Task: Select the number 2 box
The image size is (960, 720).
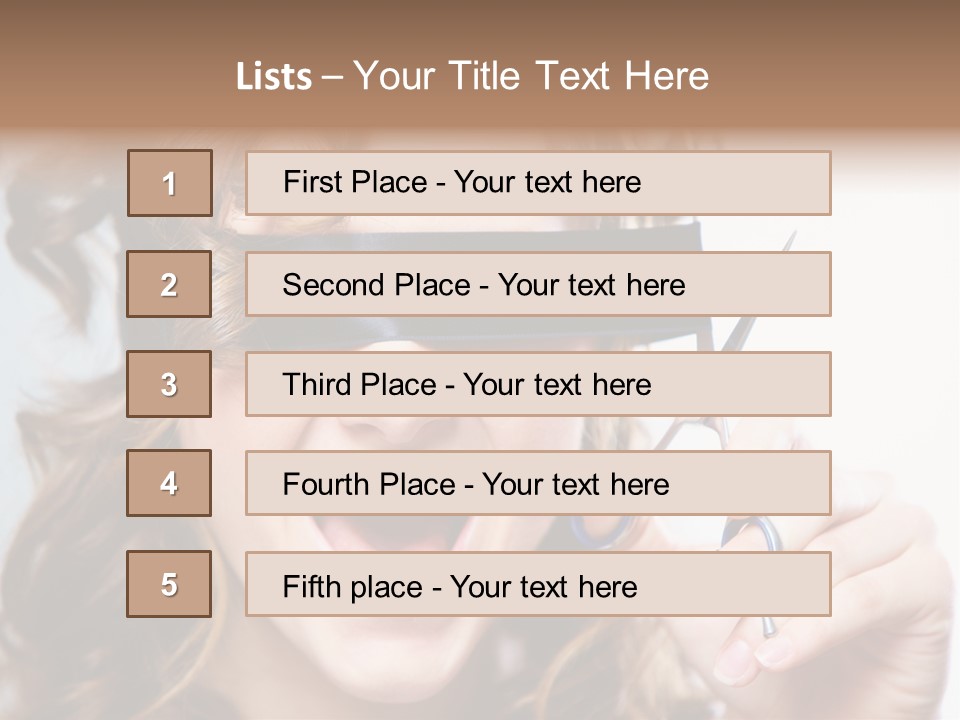Action: [169, 284]
